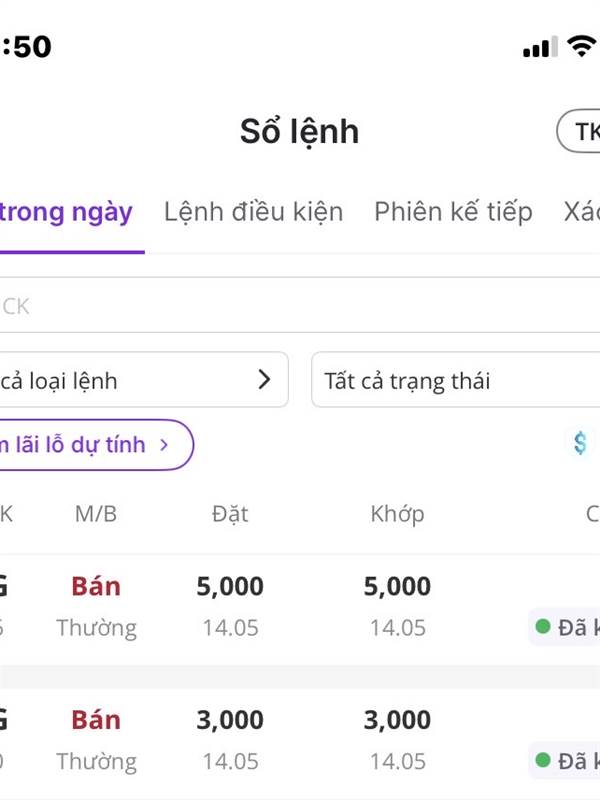This screenshot has height=800, width=600.
Task: Tap the Wi-Fi icon in status bar
Action: click(581, 46)
